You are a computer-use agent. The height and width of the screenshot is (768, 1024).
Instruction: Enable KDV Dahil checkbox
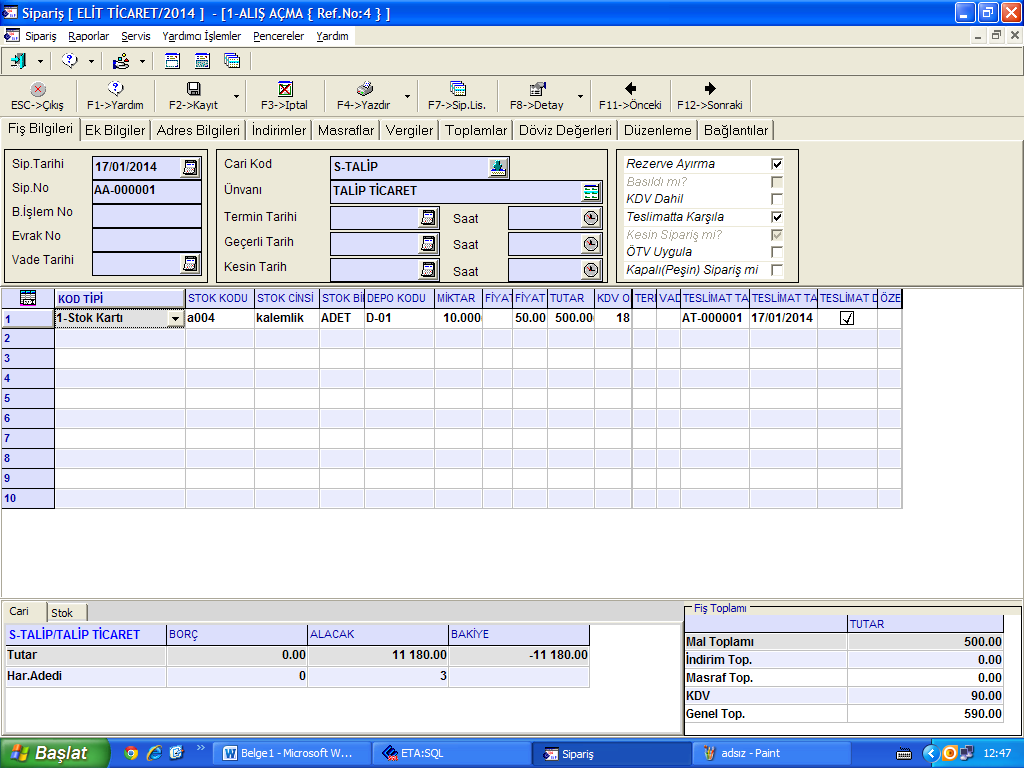[x=776, y=199]
